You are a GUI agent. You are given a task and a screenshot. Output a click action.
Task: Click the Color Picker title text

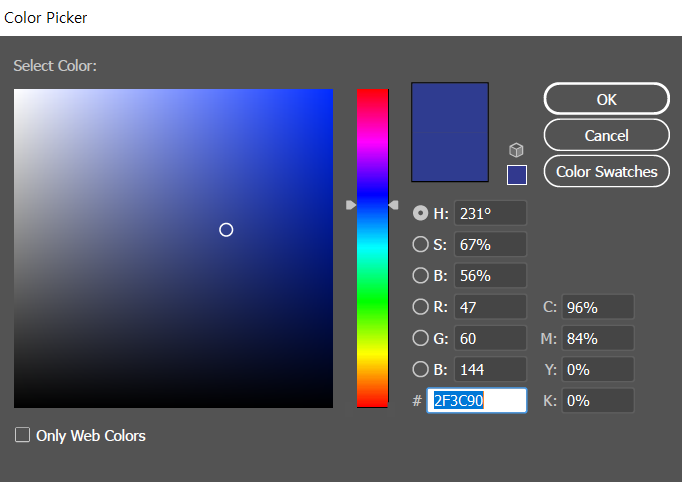pyautogui.click(x=46, y=18)
